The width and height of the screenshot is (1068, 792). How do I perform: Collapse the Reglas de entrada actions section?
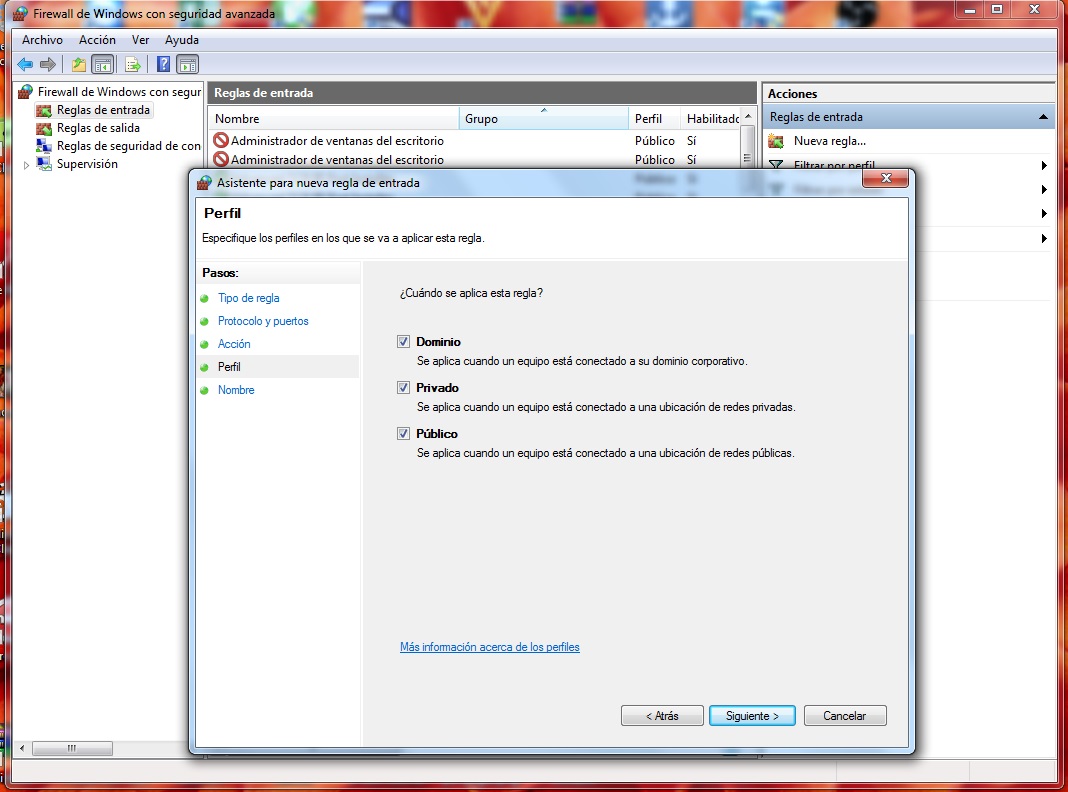point(1043,117)
